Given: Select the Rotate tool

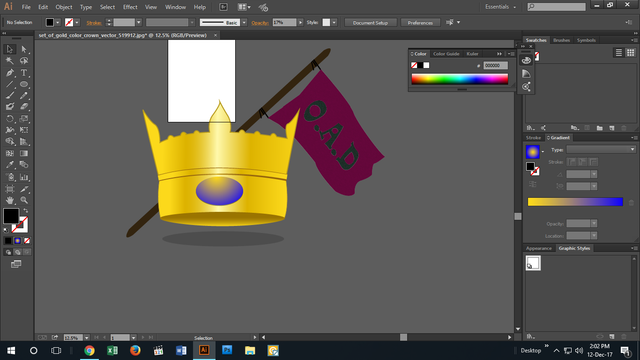Looking at the screenshot, I should 9,119.
